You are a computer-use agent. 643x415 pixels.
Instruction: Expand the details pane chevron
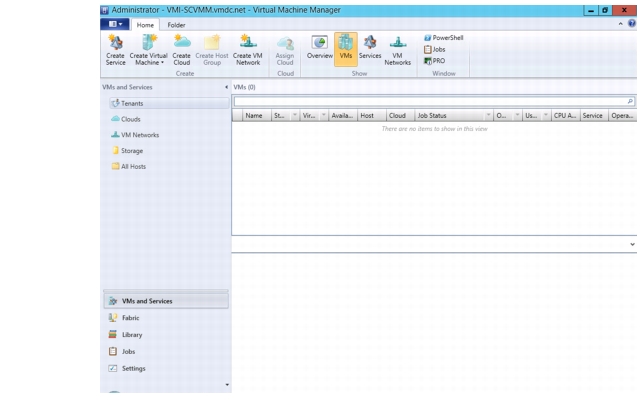[x=632, y=244]
